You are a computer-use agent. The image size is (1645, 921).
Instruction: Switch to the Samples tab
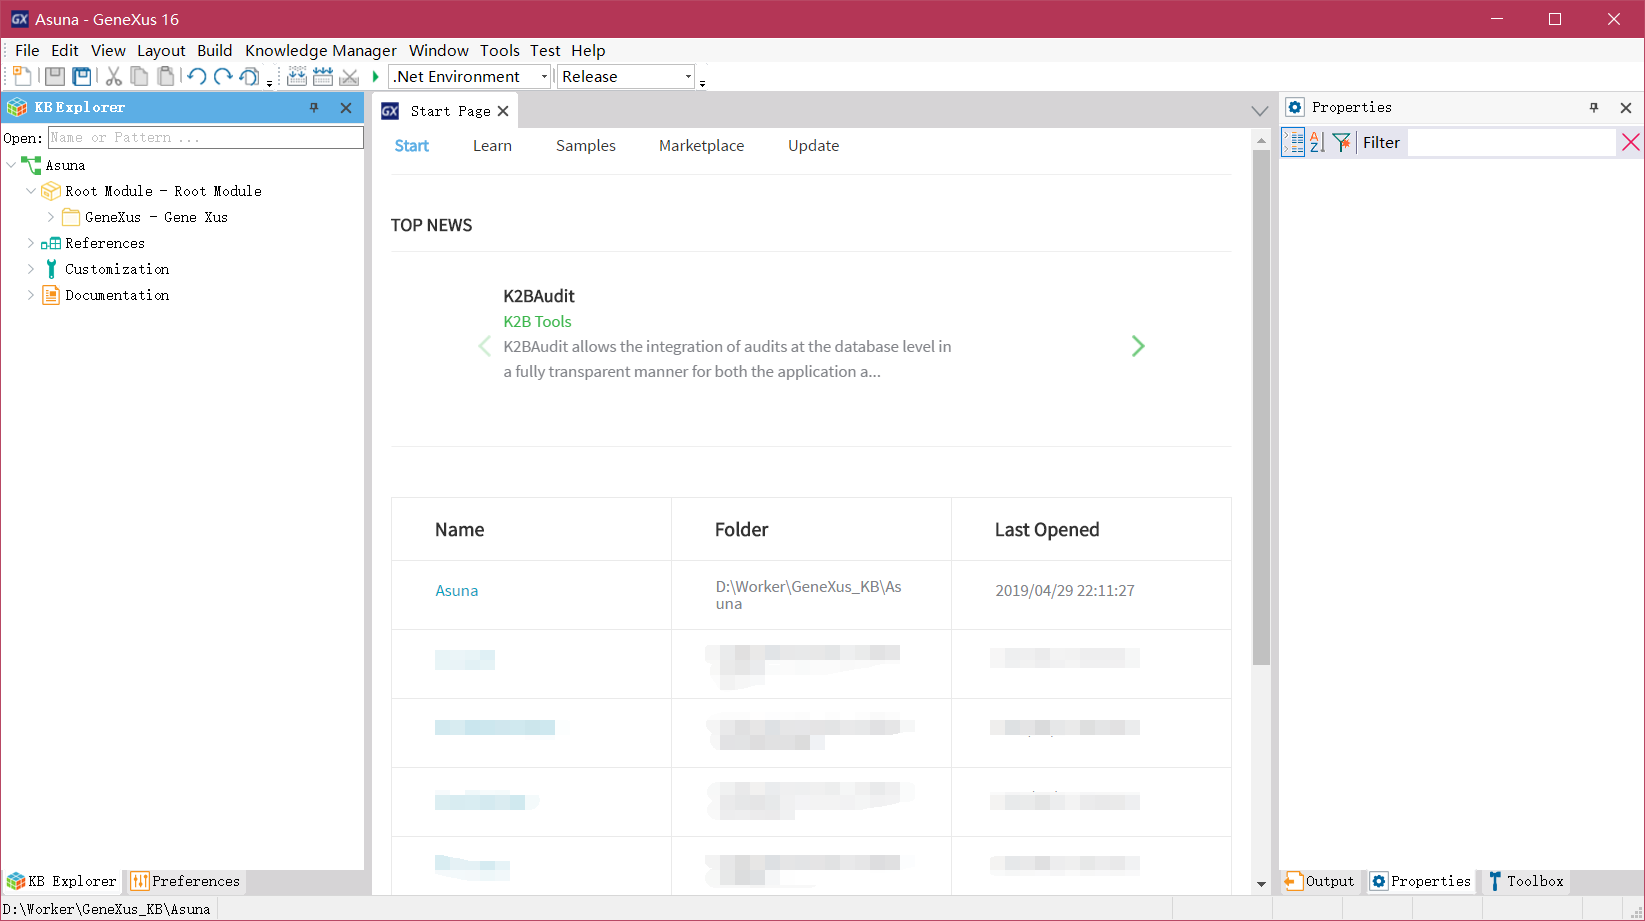pyautogui.click(x=586, y=146)
